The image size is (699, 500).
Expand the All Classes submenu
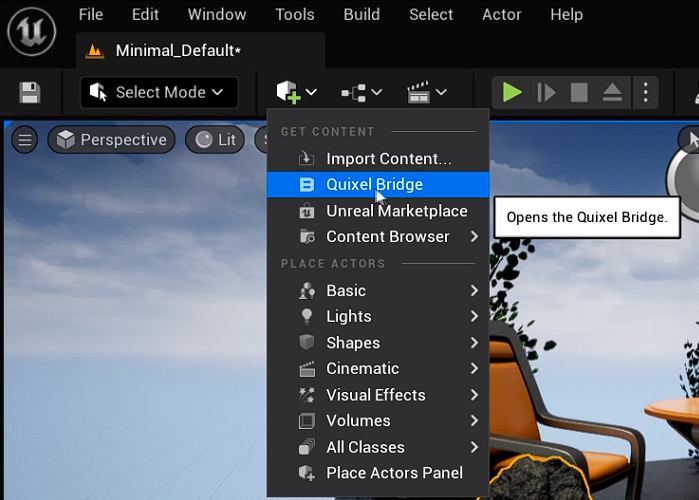378,447
